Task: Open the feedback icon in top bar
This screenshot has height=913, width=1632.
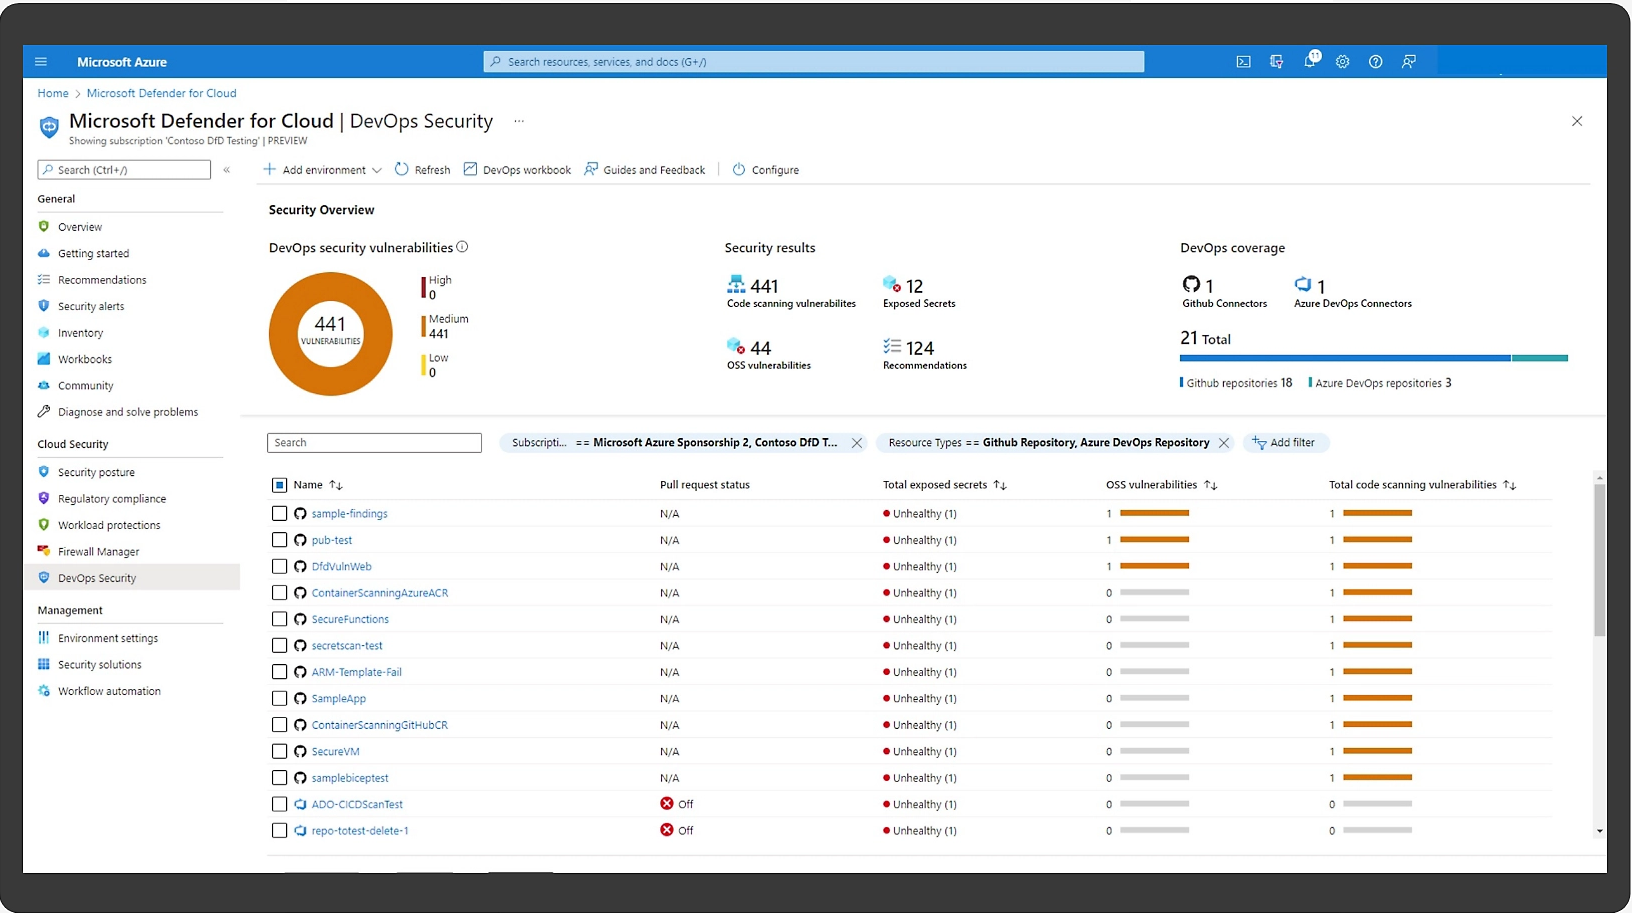Action: pyautogui.click(x=1409, y=62)
